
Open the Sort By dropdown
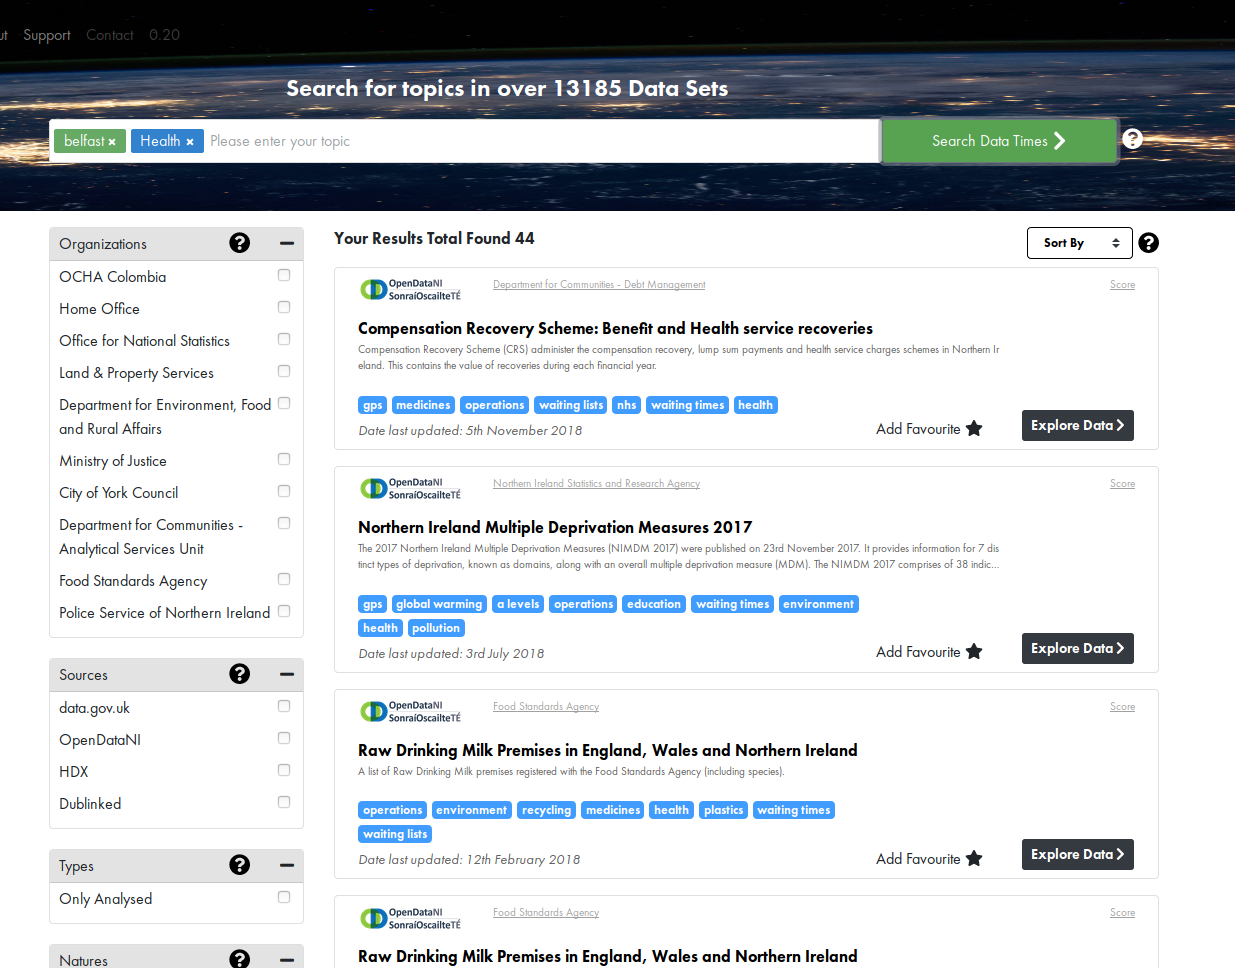pos(1080,243)
